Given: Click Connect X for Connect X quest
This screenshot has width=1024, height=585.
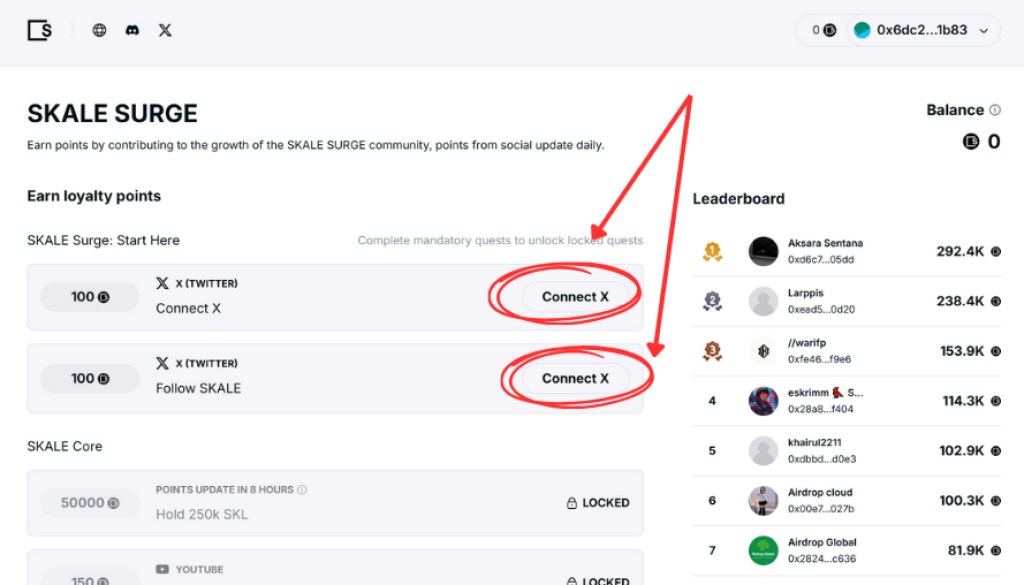Looking at the screenshot, I should 575,297.
